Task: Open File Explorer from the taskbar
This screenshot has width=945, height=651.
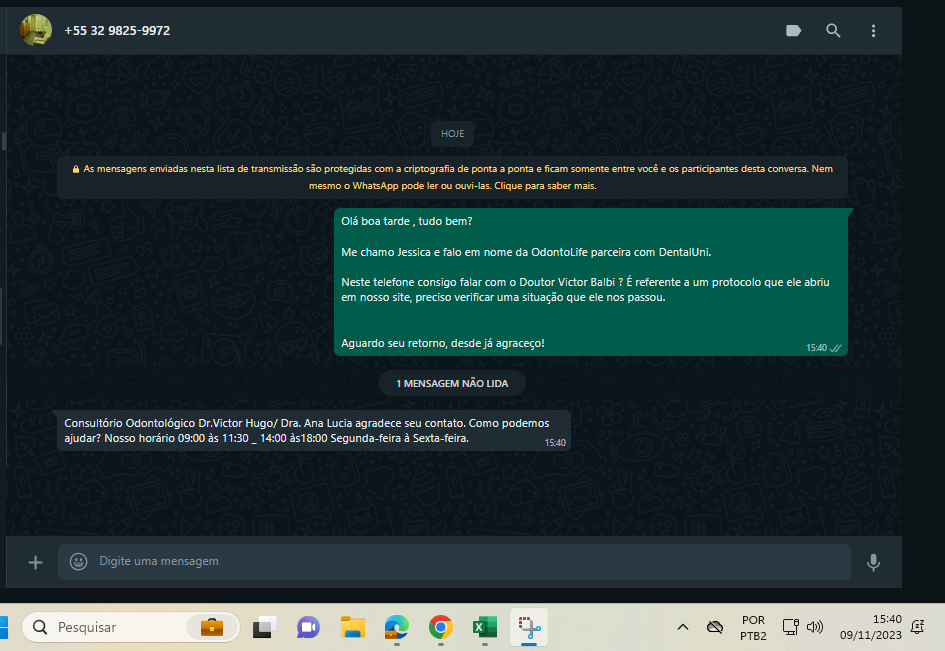Action: [353, 627]
